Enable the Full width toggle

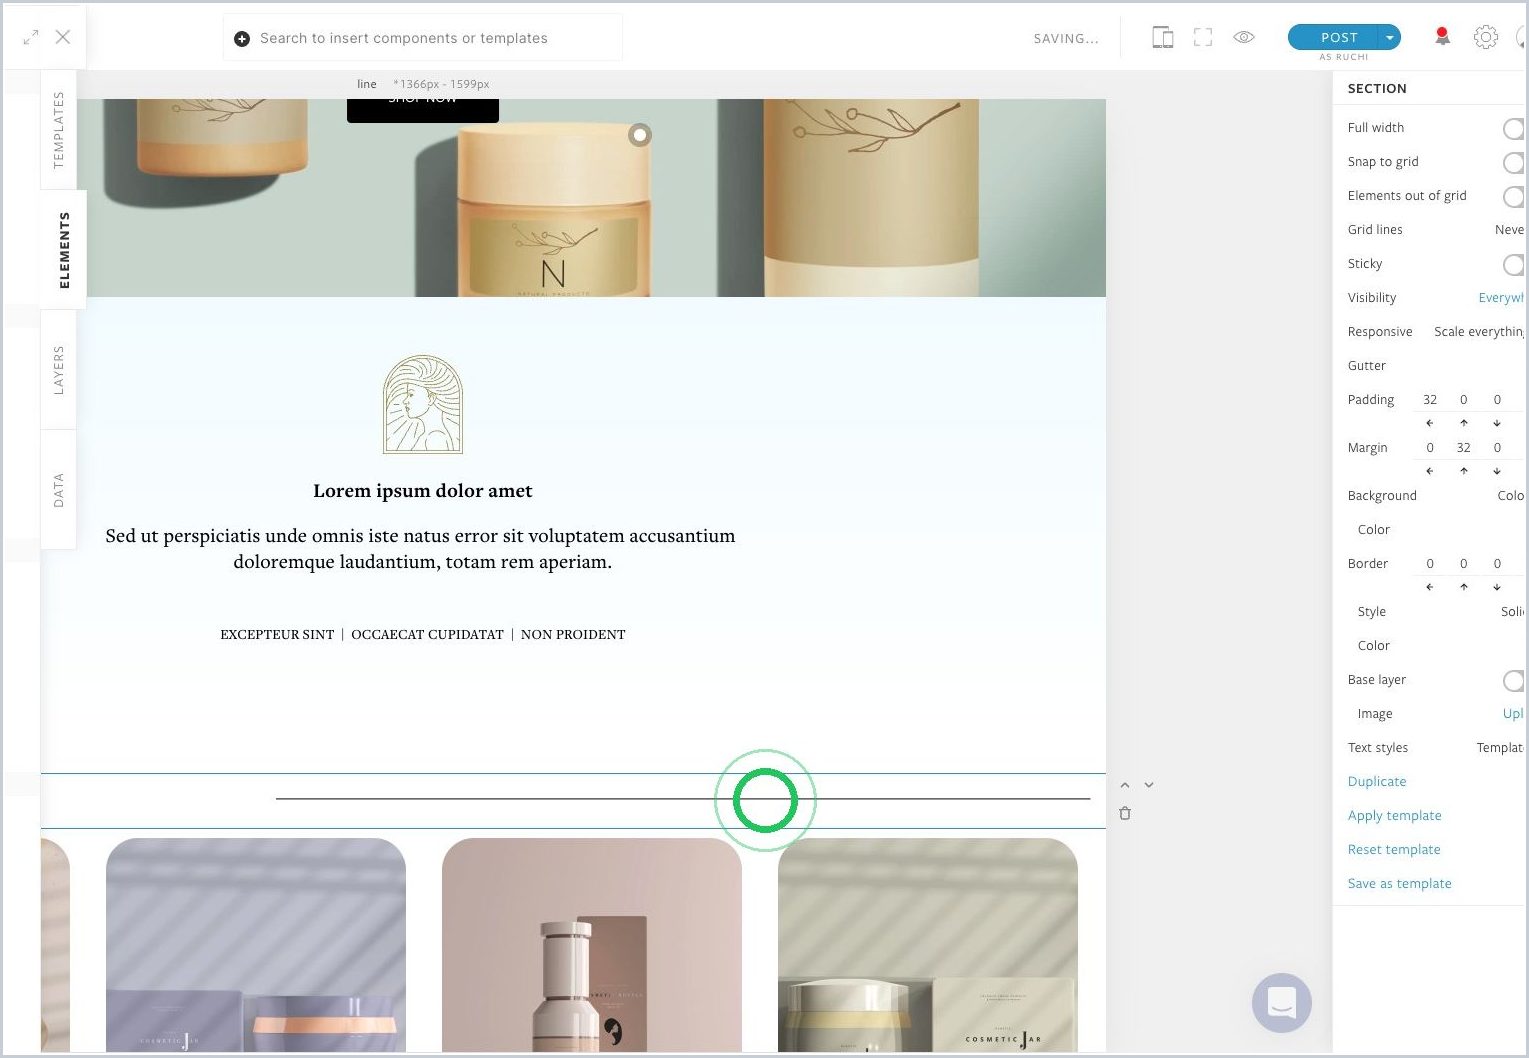click(1514, 128)
